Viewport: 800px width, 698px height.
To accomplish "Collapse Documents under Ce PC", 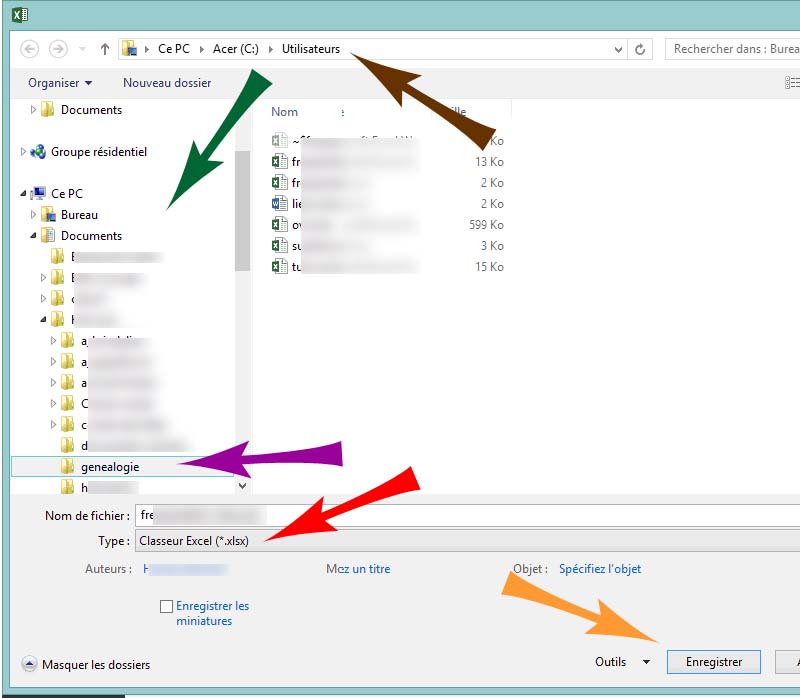I will 33,235.
